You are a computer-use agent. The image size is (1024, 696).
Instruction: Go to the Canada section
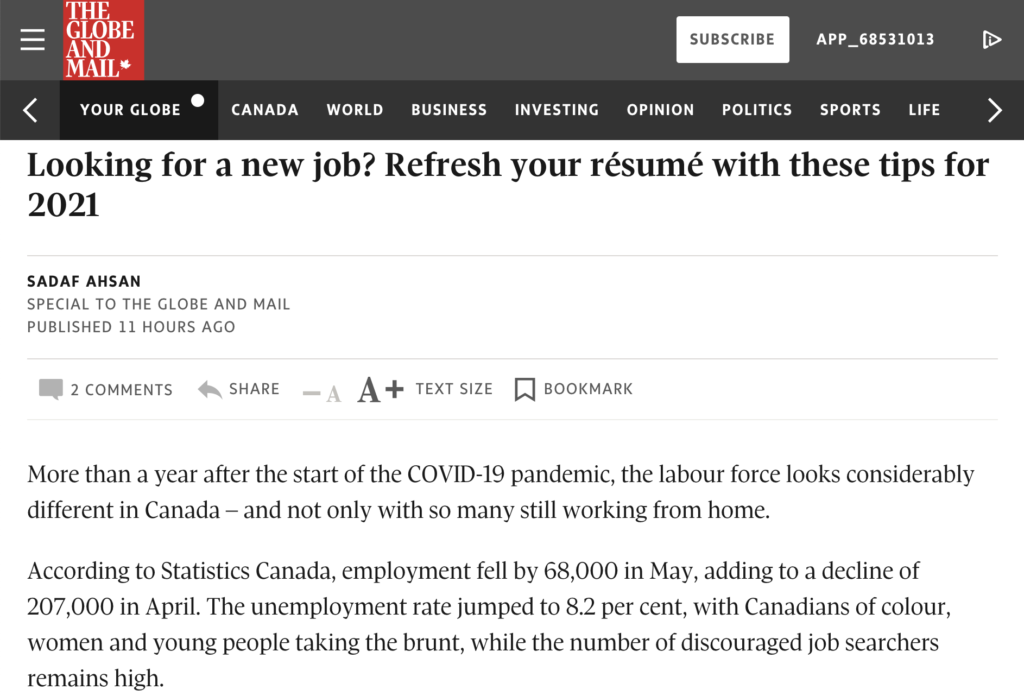[265, 110]
